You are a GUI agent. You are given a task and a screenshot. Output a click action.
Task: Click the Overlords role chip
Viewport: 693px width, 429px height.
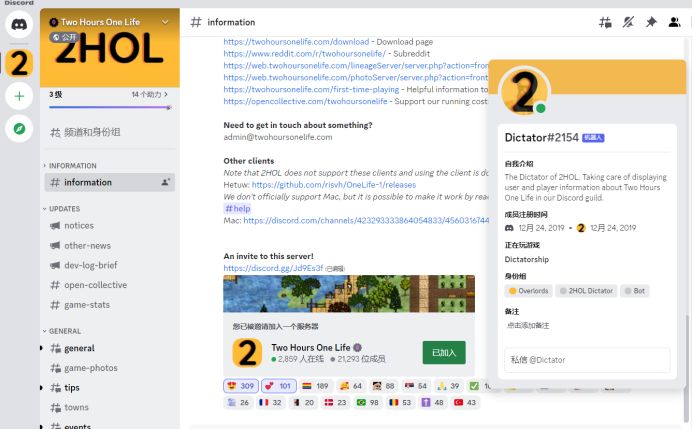tap(529, 291)
